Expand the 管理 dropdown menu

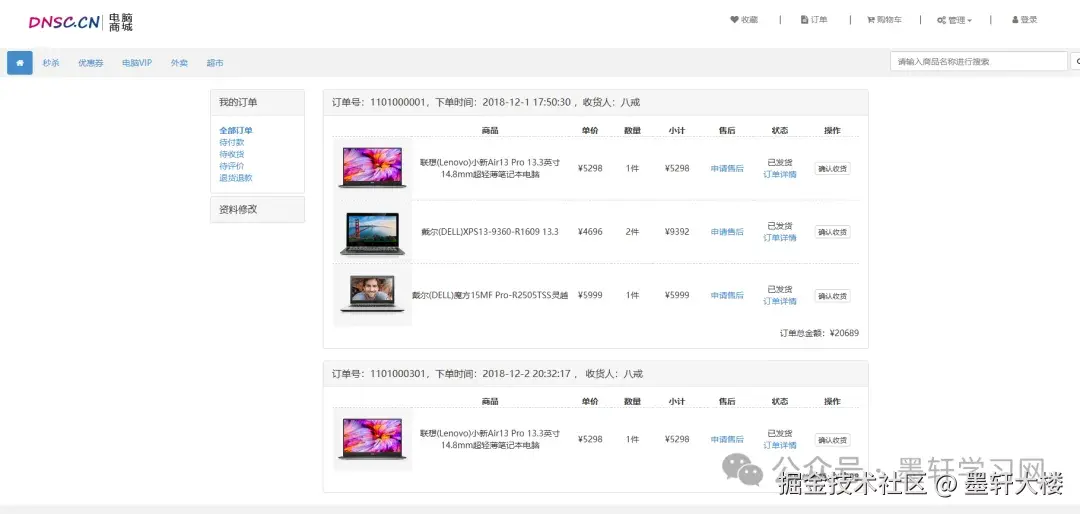tap(954, 20)
